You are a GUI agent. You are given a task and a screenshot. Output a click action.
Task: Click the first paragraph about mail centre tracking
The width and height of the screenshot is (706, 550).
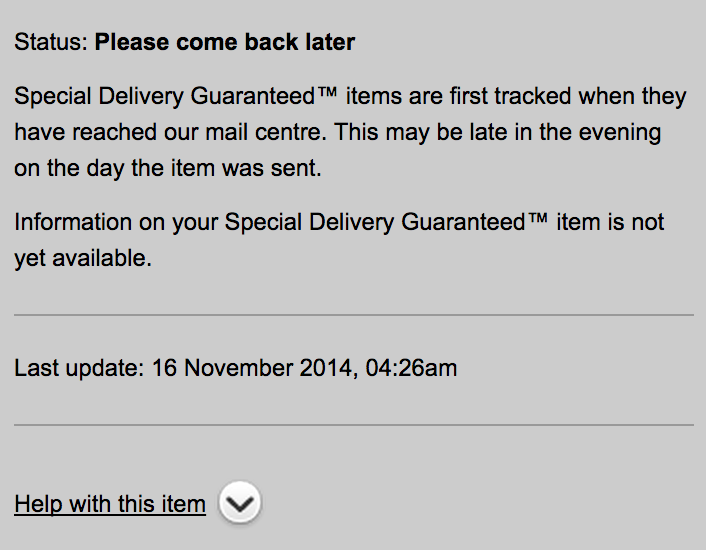pyautogui.click(x=350, y=132)
